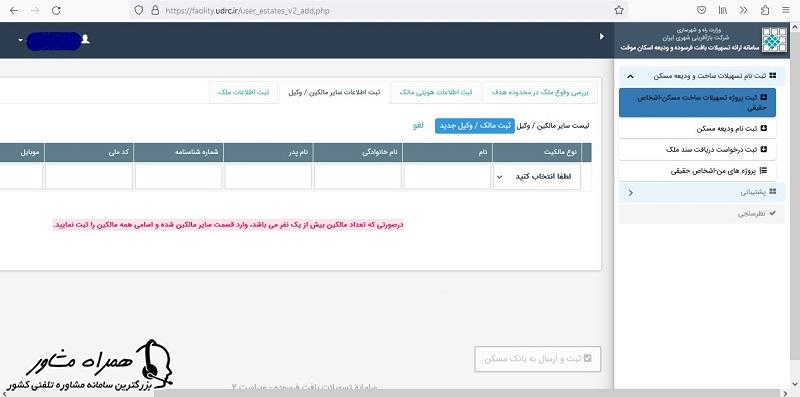Open نوع مالکیت لطفا انتخاب کنید dropdown
The width and height of the screenshot is (800, 397).
537,177
